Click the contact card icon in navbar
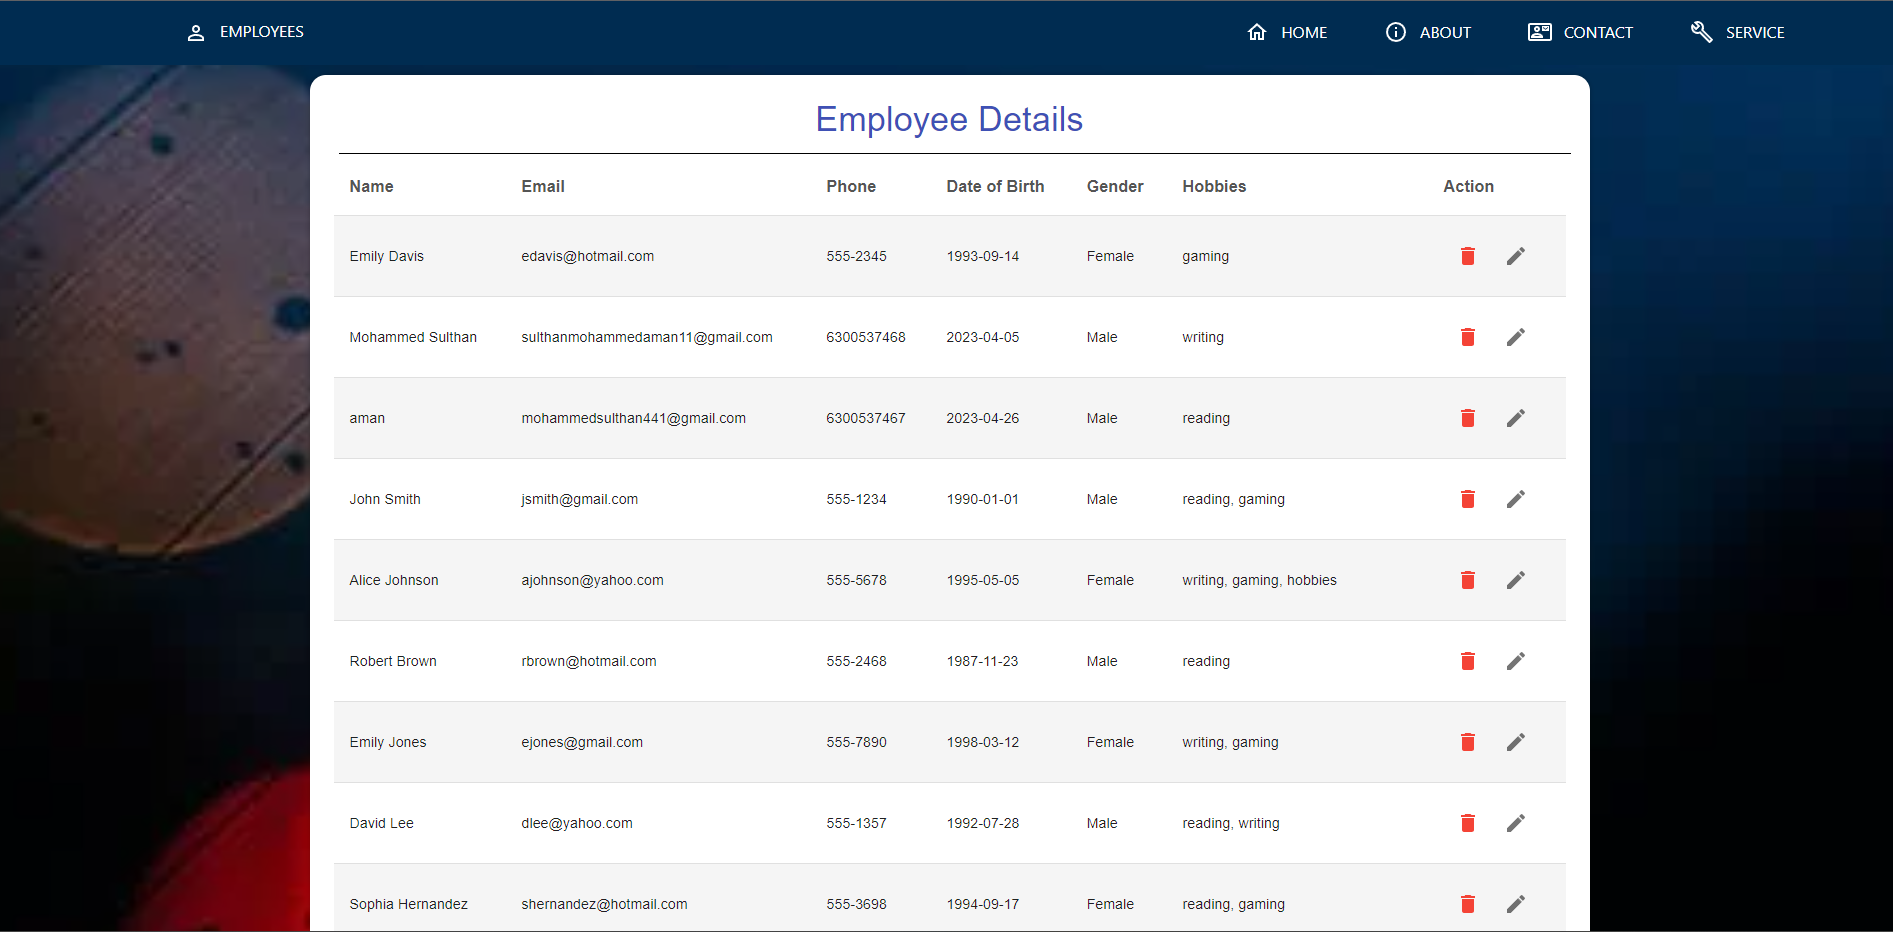This screenshot has width=1893, height=932. (1537, 31)
